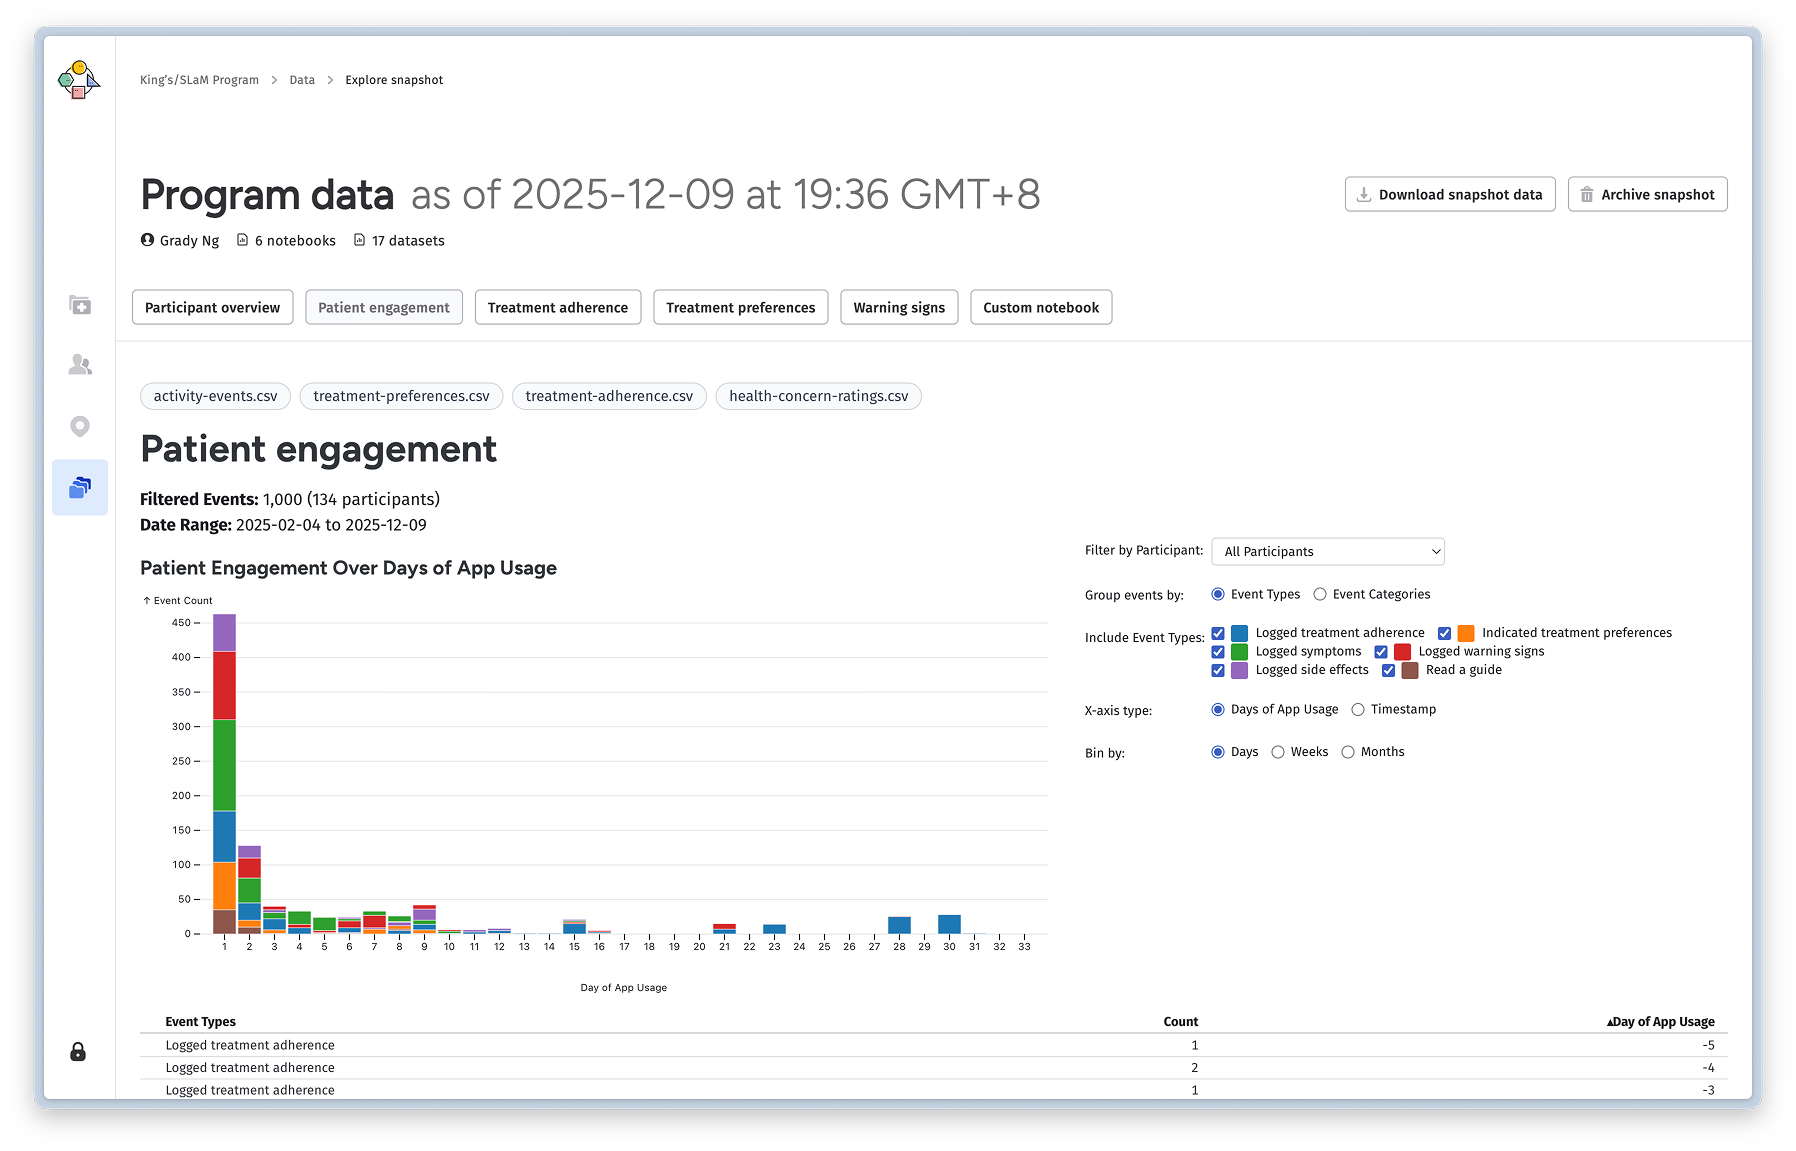Click the highlighted data snapshots folder icon
This screenshot has width=1796, height=1151.
coord(80,488)
